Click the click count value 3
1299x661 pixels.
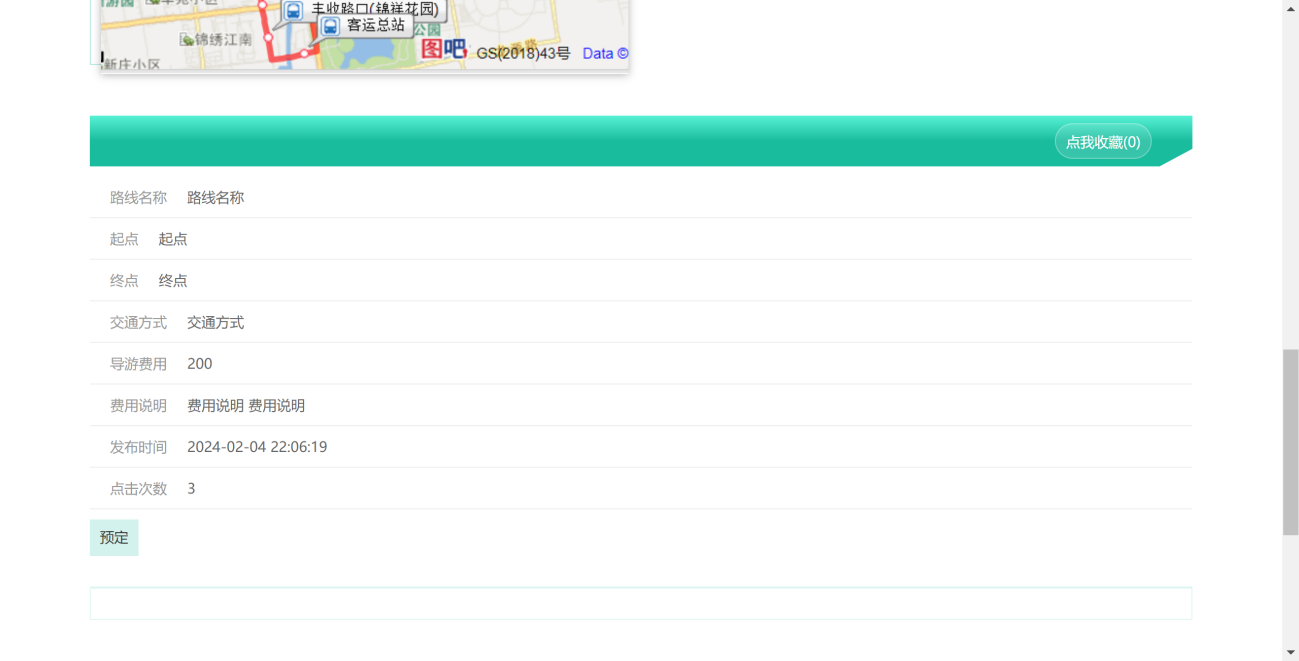[x=191, y=489]
